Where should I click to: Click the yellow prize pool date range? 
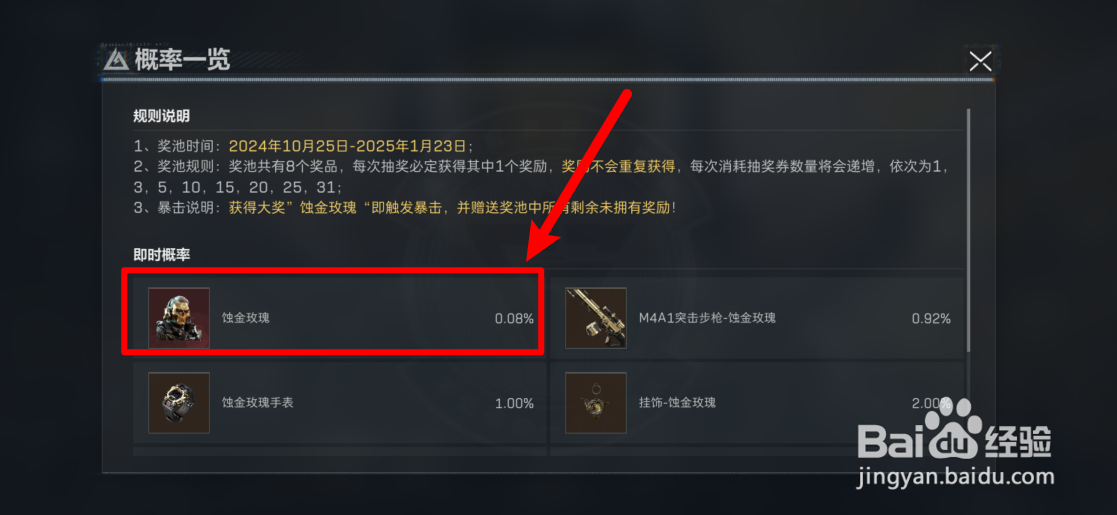click(348, 146)
